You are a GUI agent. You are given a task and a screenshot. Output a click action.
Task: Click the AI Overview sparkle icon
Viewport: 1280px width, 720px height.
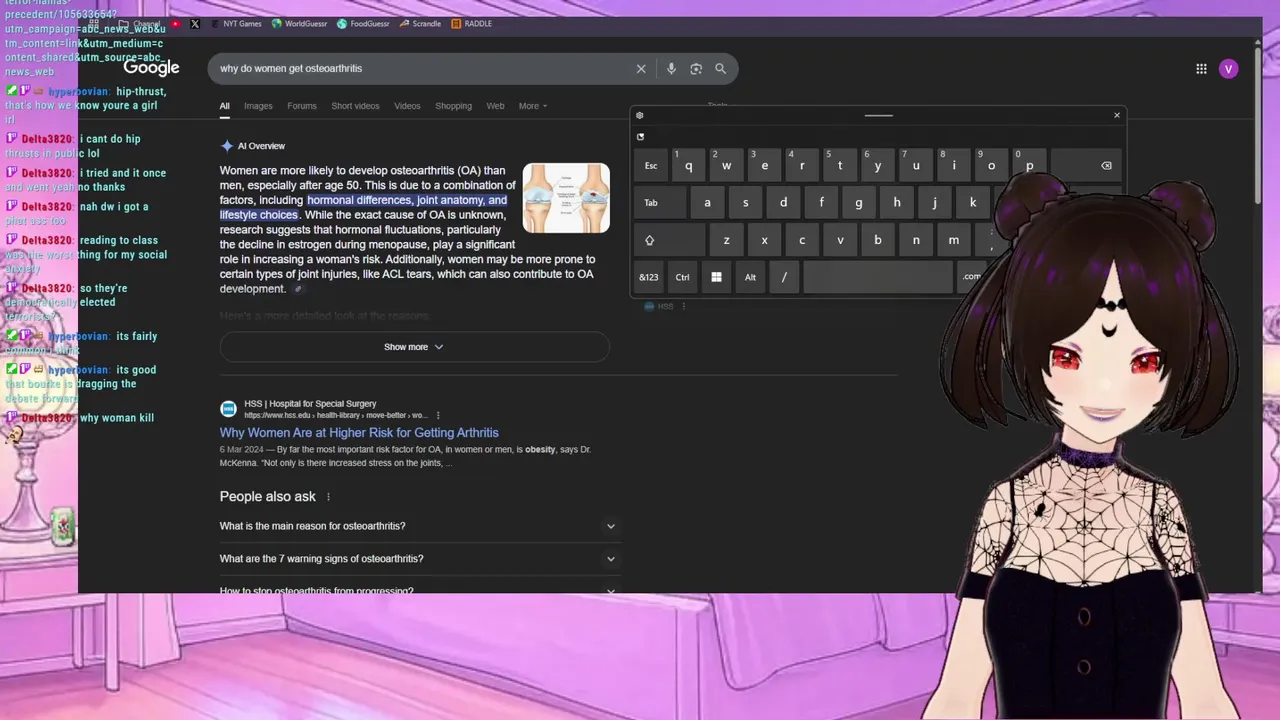pyautogui.click(x=227, y=146)
